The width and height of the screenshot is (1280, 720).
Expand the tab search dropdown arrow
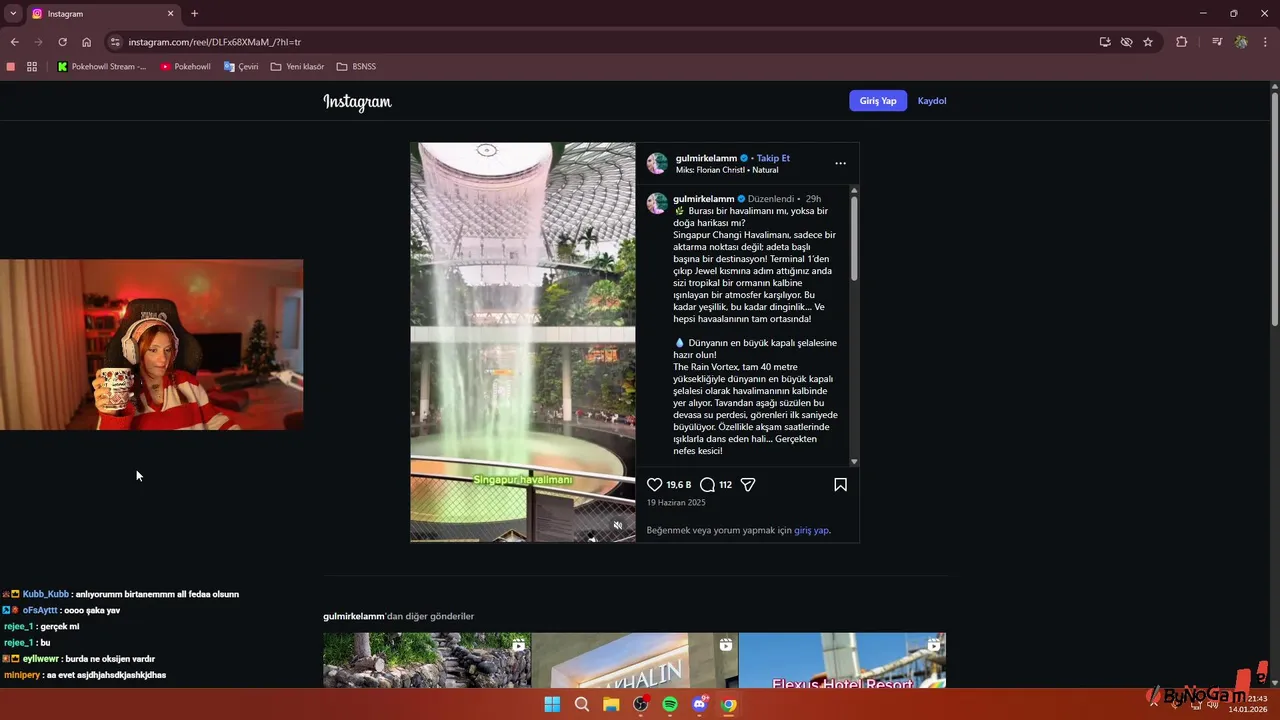(x=13, y=14)
